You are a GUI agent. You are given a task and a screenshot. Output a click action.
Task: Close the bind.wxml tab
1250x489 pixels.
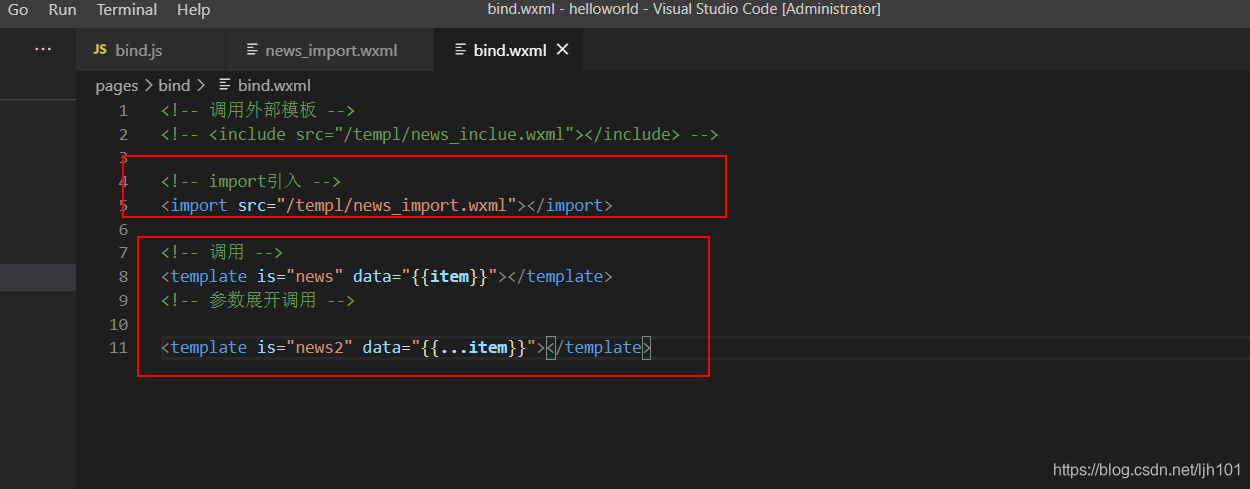pos(562,49)
